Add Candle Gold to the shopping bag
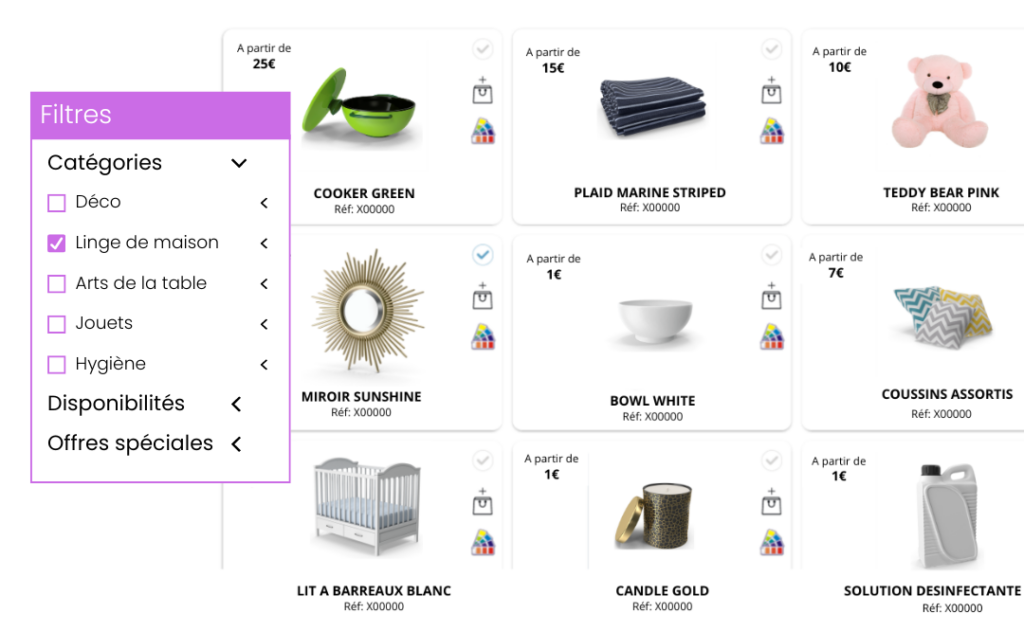 [771, 501]
